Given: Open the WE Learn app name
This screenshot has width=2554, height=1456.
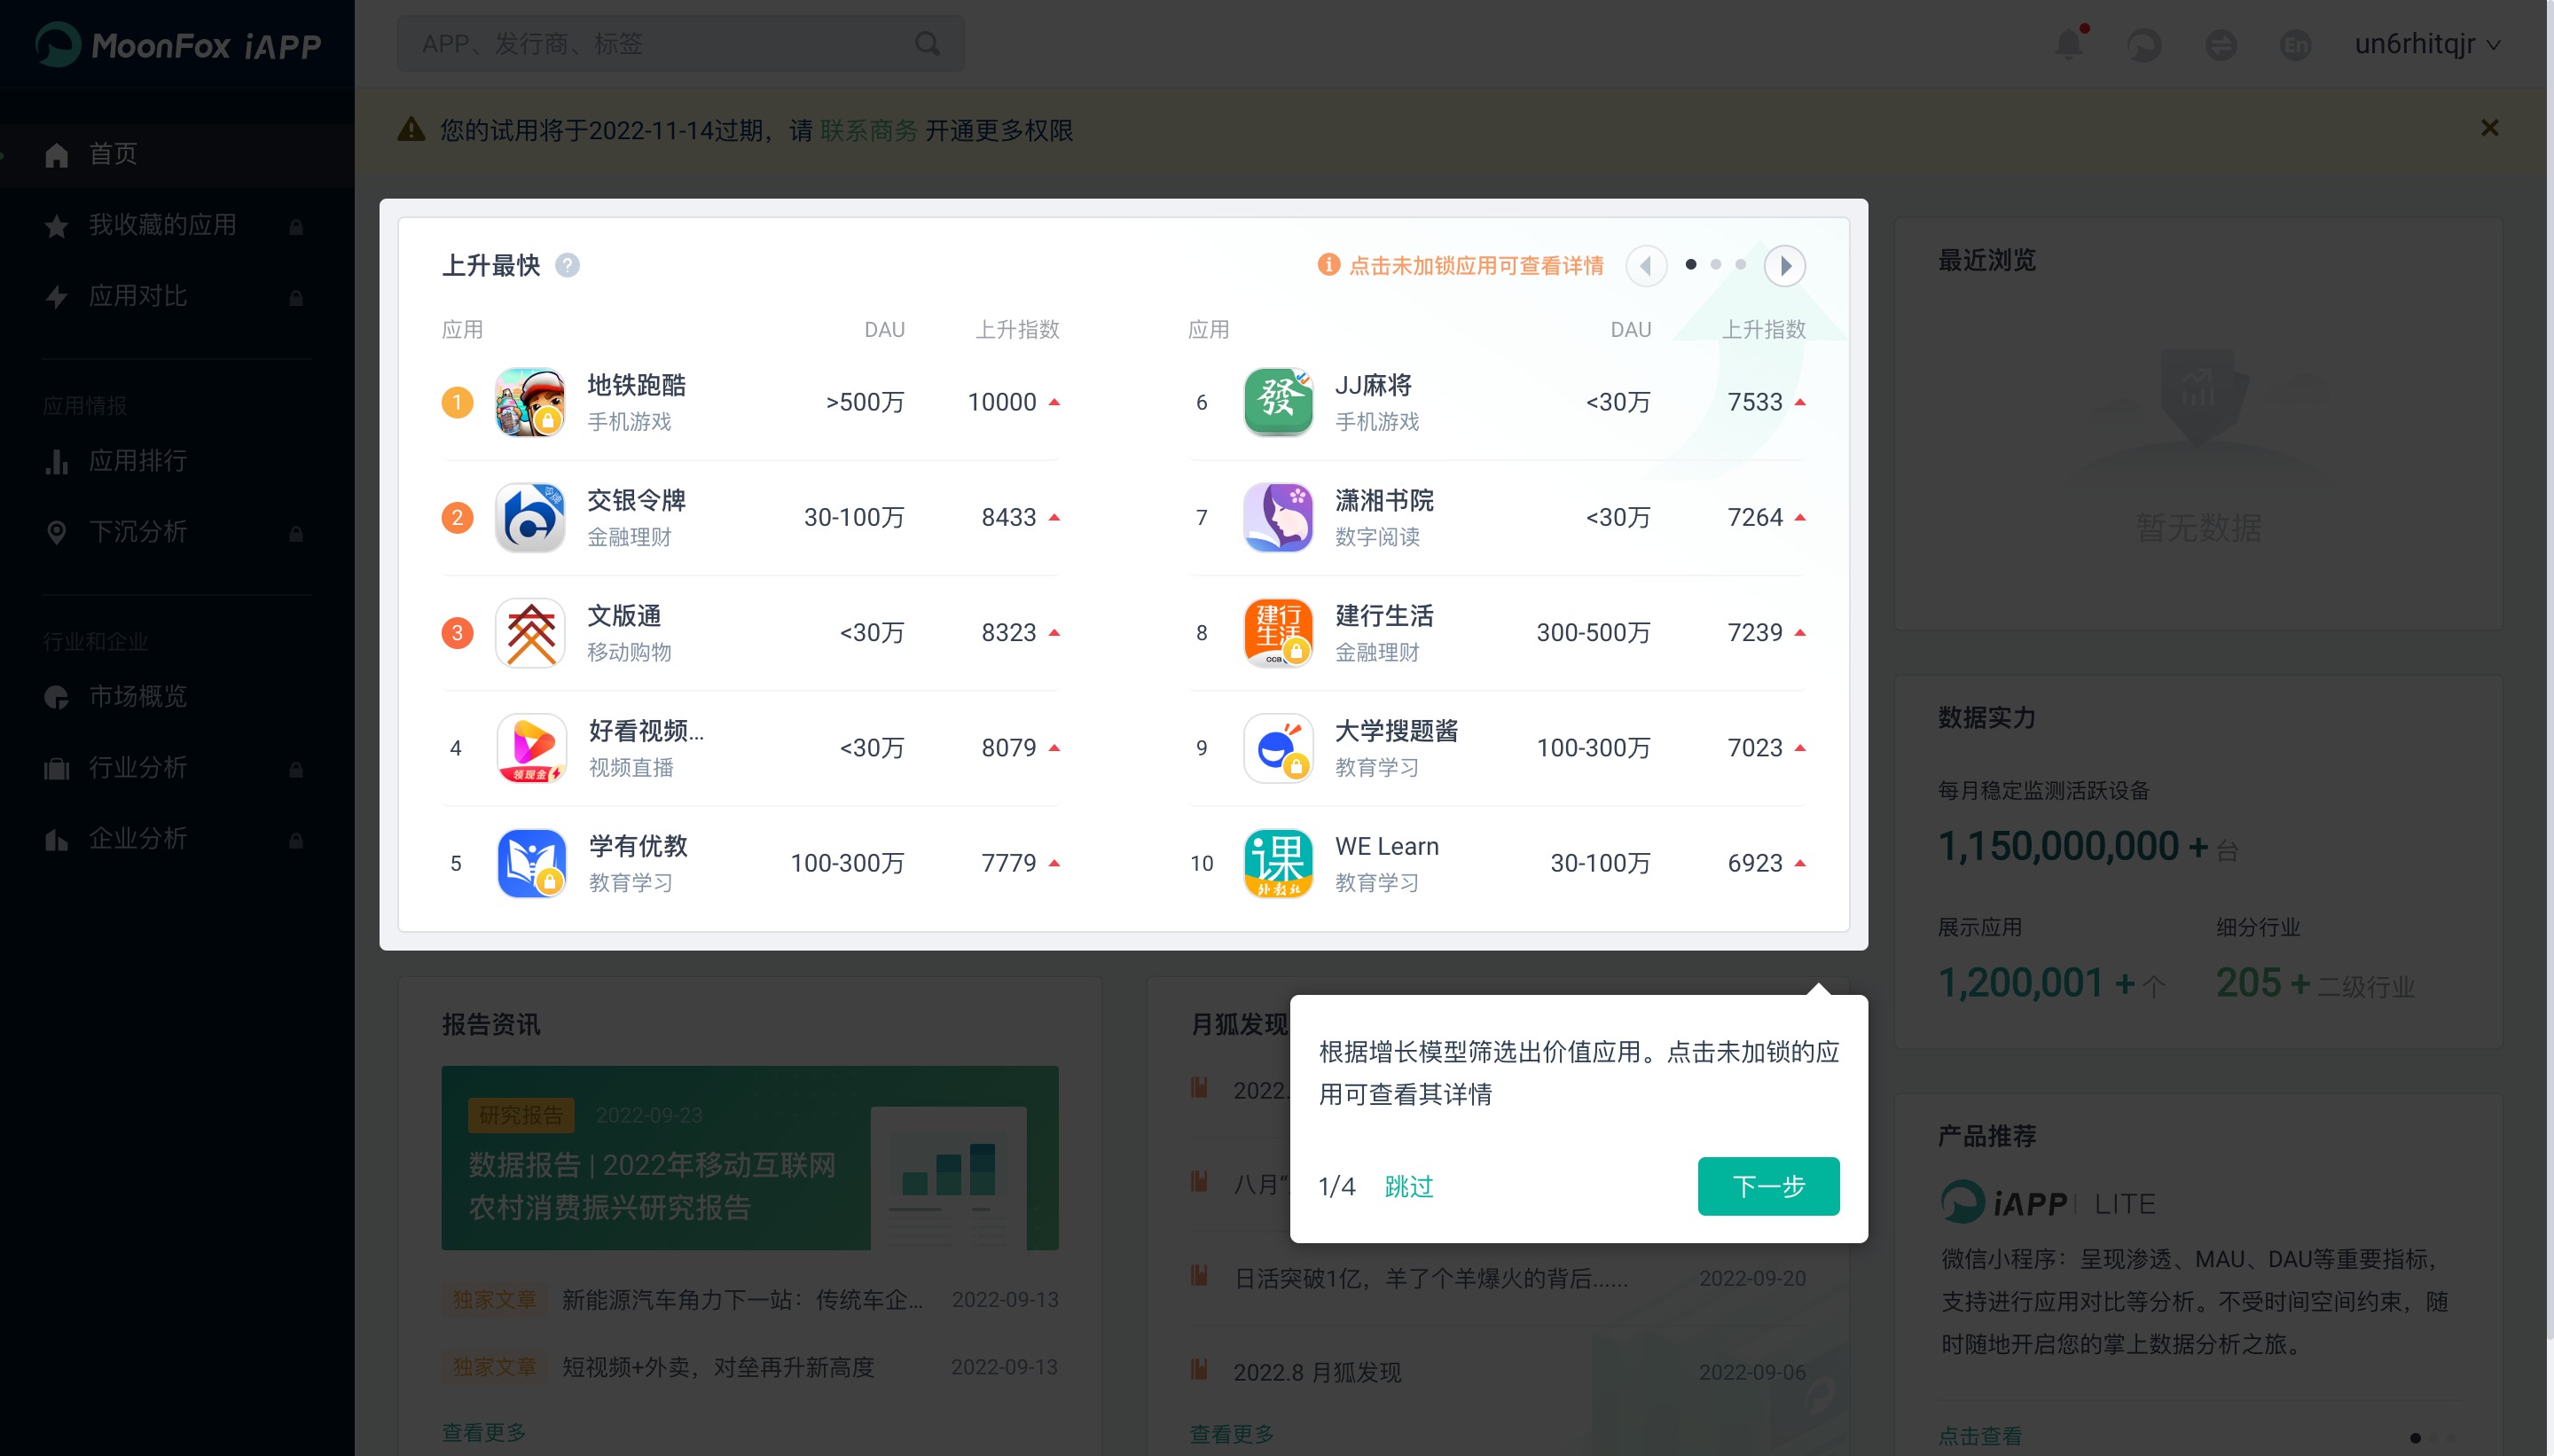Looking at the screenshot, I should [1387, 846].
